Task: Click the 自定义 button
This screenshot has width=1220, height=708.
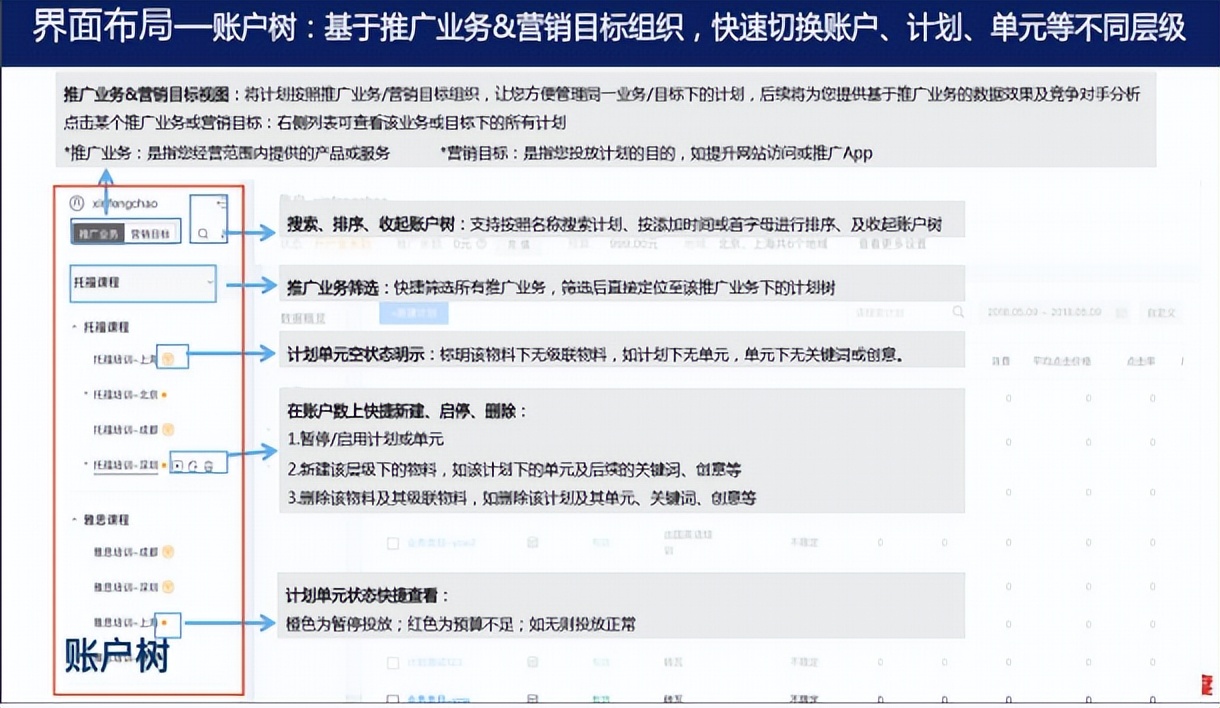Action: tap(1161, 313)
